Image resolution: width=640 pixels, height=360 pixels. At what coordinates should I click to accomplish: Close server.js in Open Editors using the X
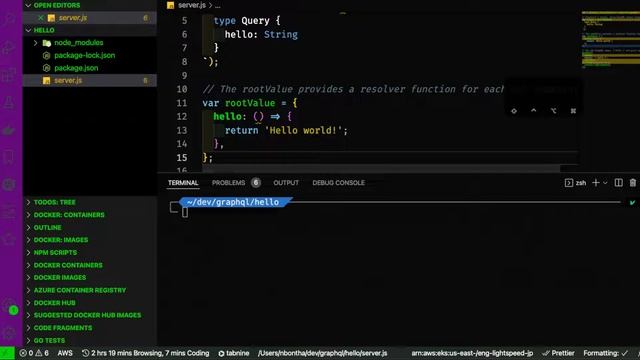click(40, 18)
